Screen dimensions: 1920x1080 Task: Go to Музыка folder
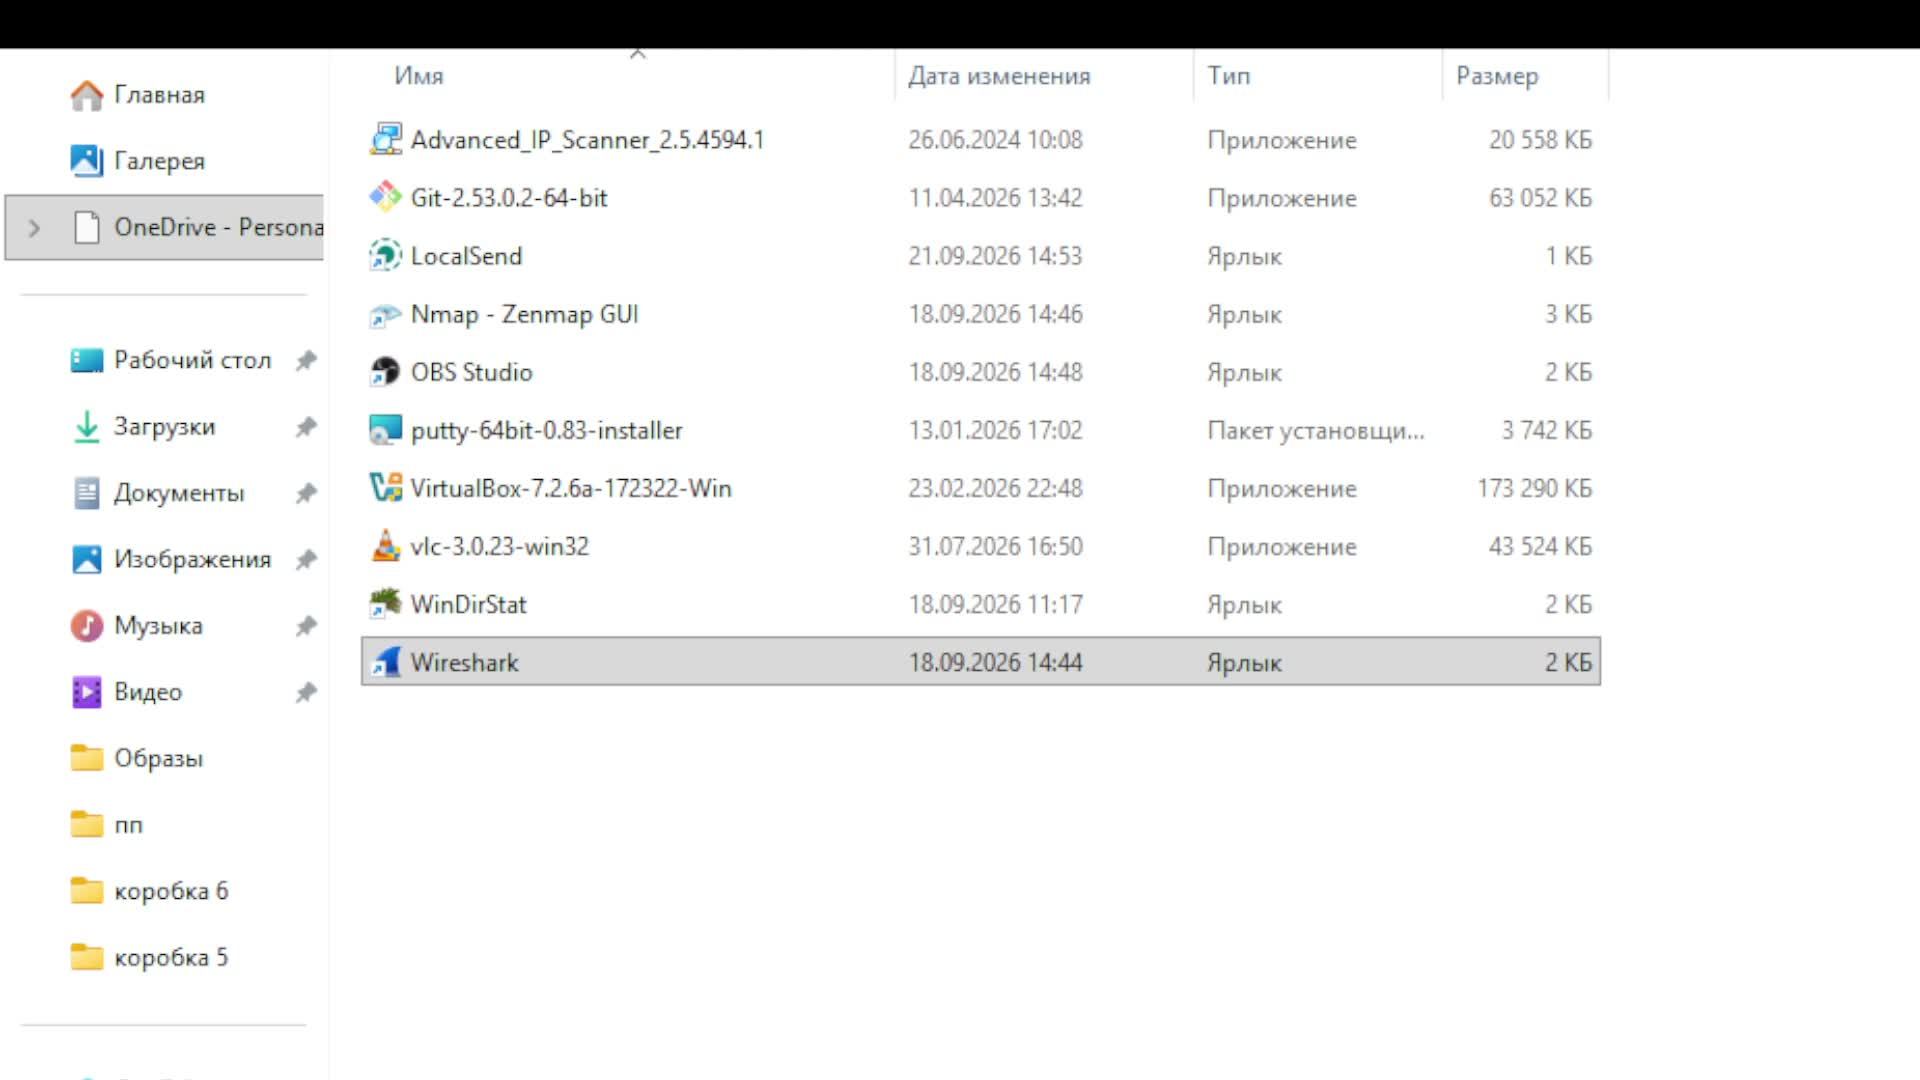(158, 626)
